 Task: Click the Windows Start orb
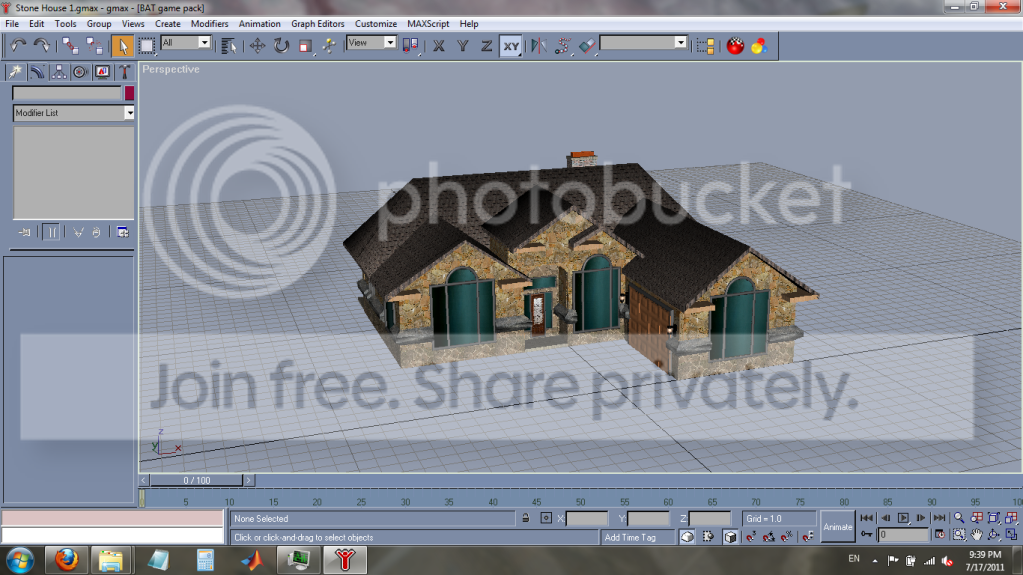tap(20, 560)
